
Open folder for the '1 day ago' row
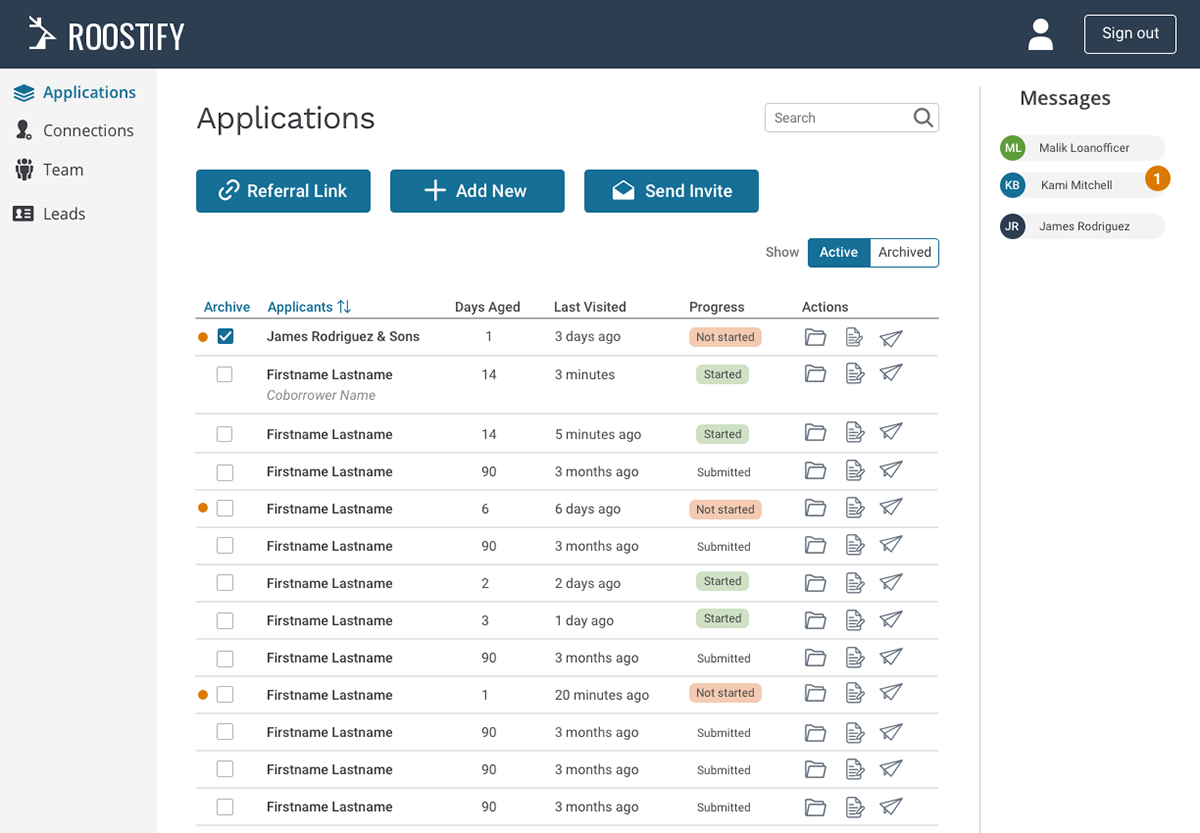click(x=816, y=620)
